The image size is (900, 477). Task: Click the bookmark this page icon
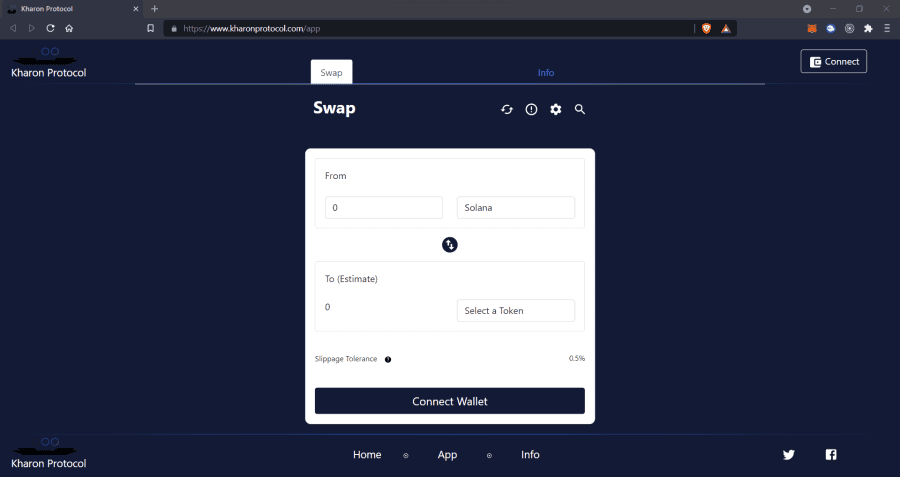150,28
